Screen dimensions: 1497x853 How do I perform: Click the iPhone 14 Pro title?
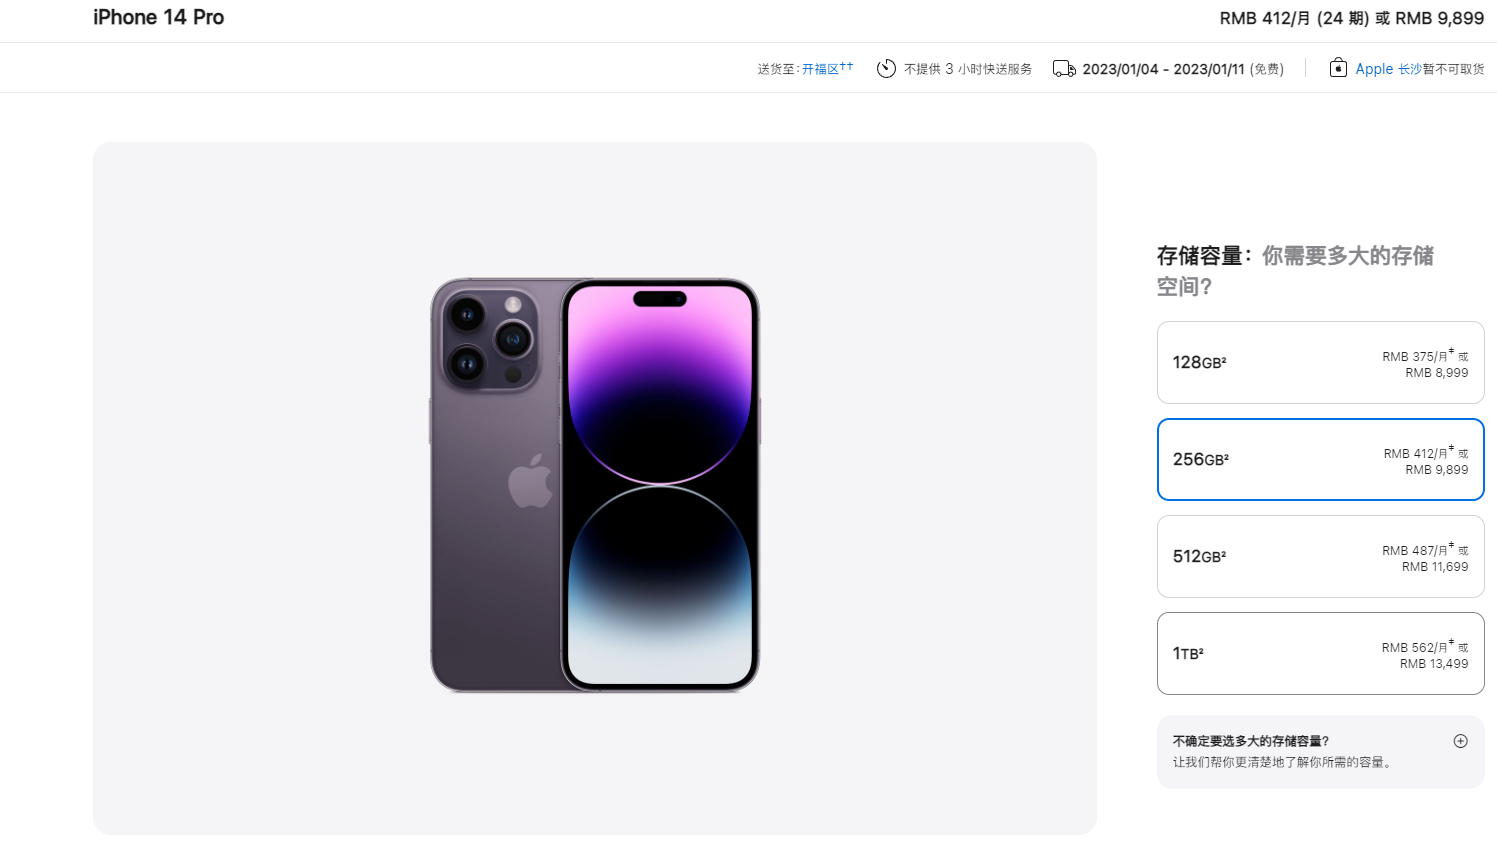(x=158, y=17)
